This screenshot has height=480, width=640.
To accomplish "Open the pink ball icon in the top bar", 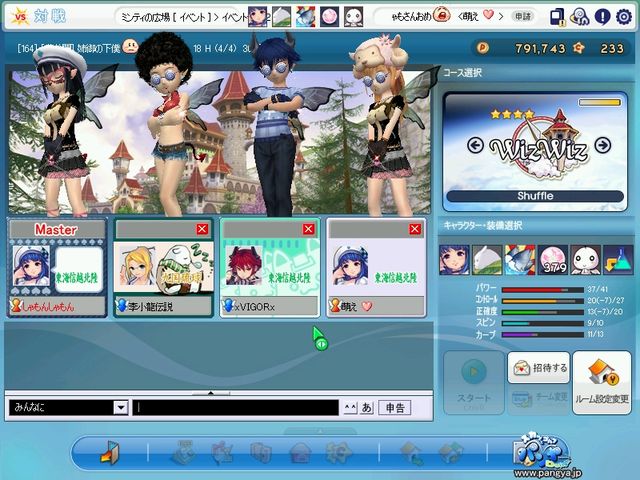I will tap(329, 17).
